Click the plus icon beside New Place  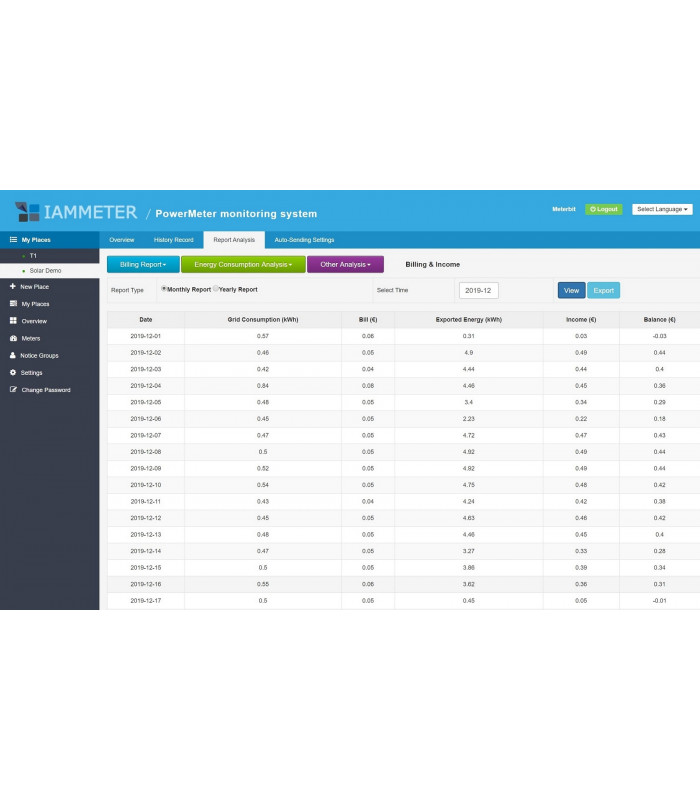pos(13,286)
